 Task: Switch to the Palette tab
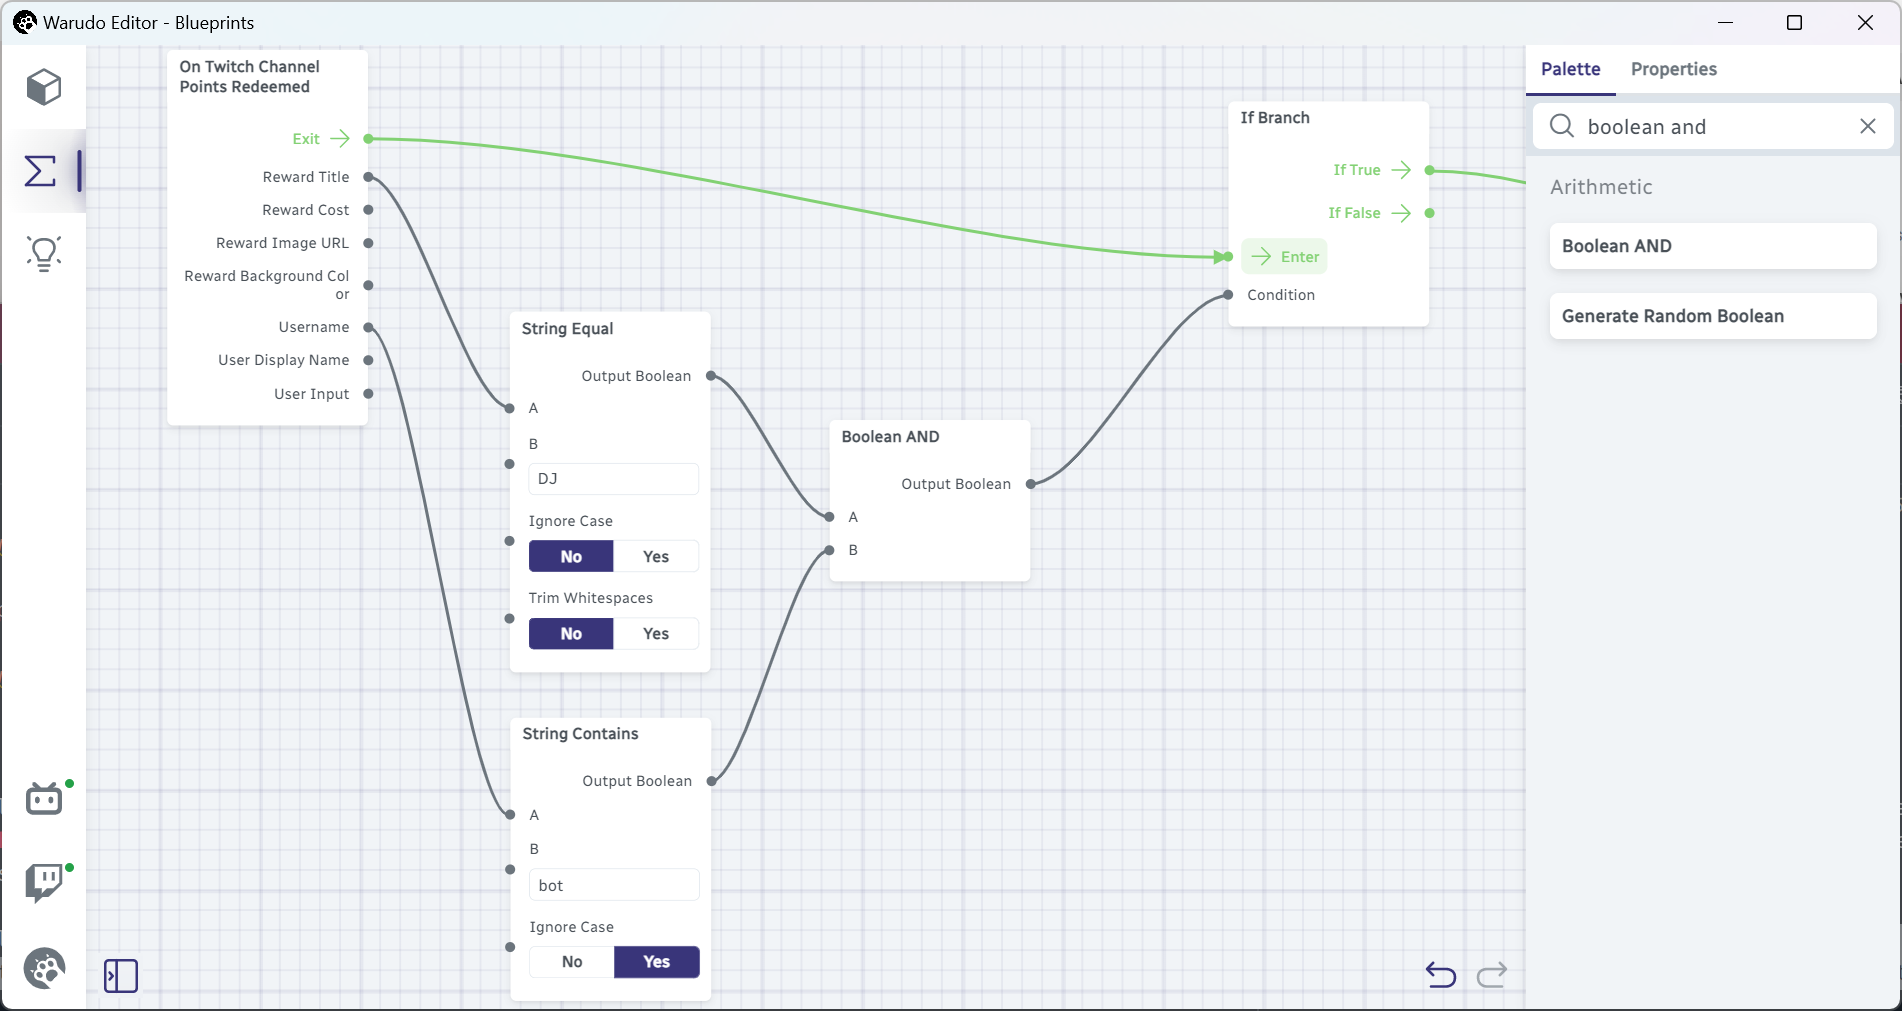coord(1570,69)
